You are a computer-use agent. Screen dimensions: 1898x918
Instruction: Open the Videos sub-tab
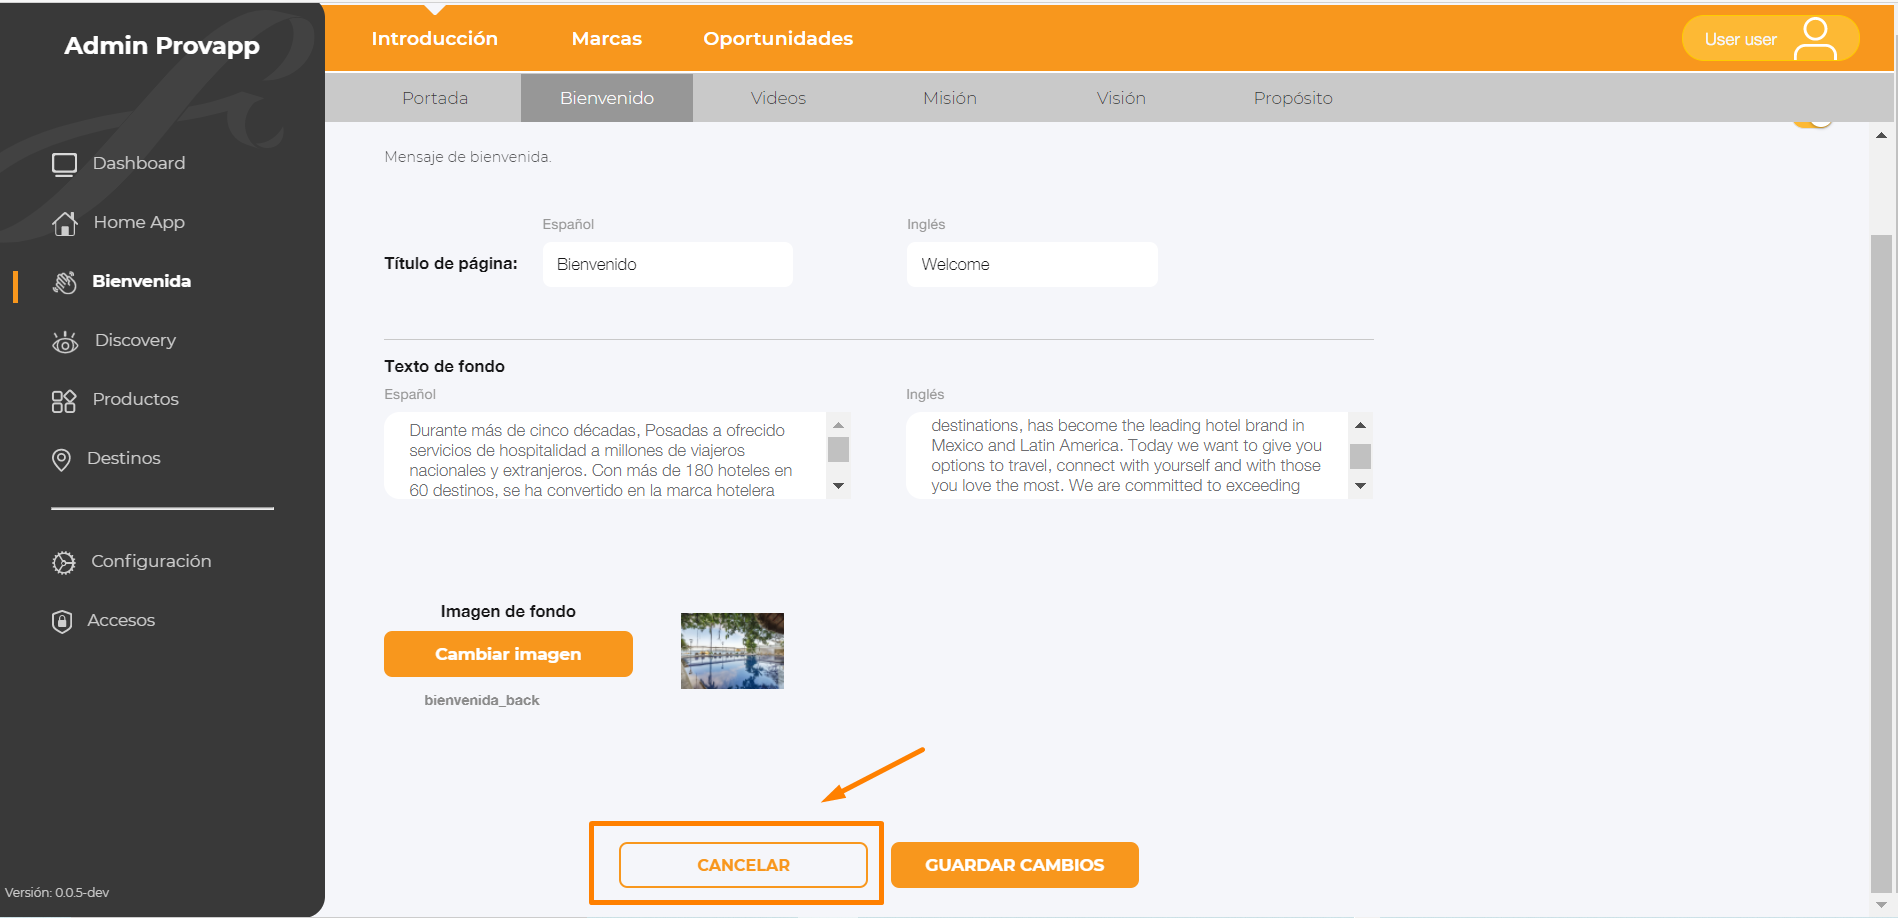coord(778,98)
